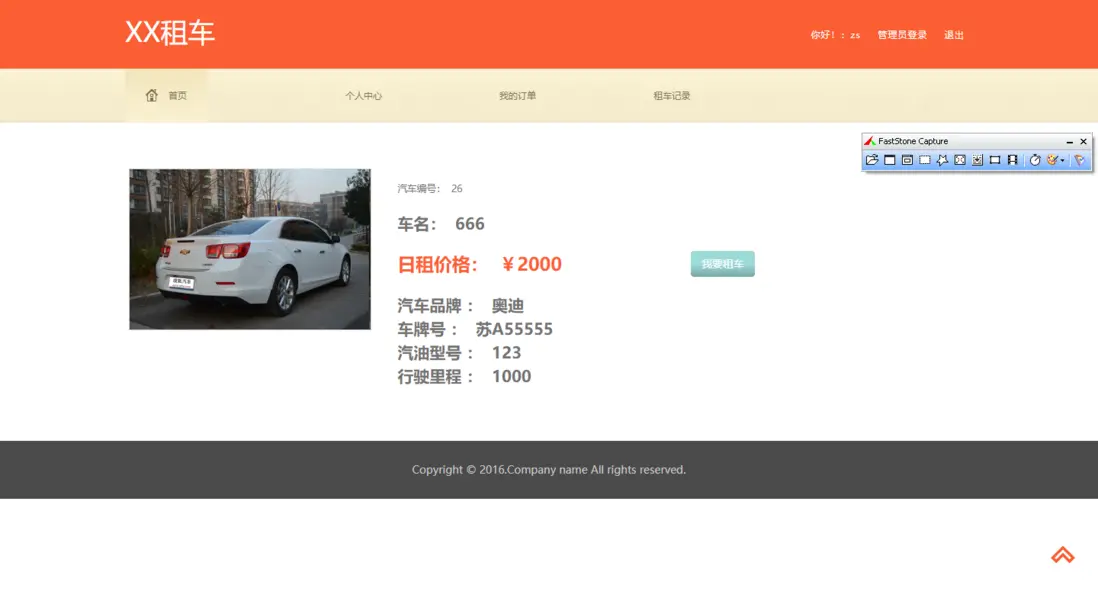The image size is (1098, 601).
Task: Start a full screen capture
Action: pyautogui.click(x=959, y=160)
